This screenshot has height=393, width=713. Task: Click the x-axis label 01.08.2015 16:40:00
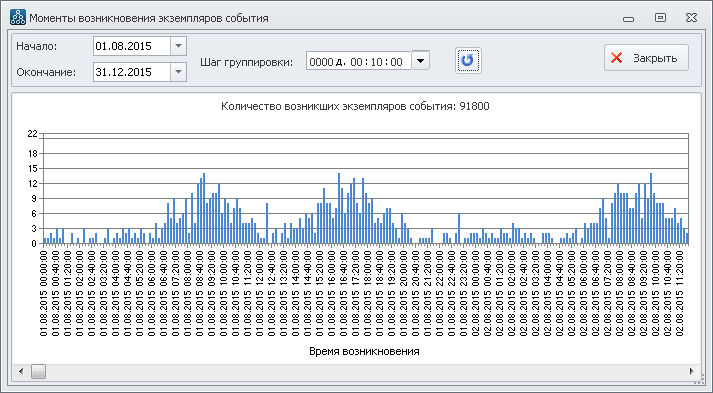[x=343, y=293]
